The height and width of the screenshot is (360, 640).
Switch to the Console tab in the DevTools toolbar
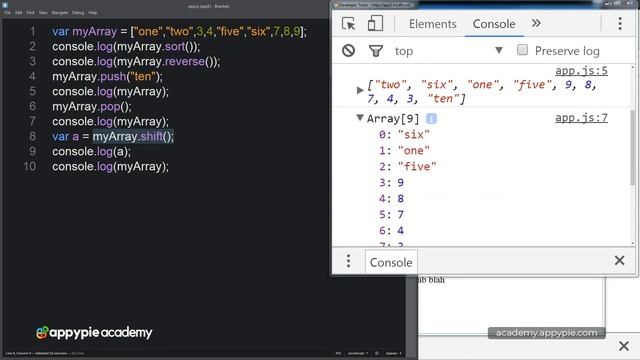[x=494, y=24]
